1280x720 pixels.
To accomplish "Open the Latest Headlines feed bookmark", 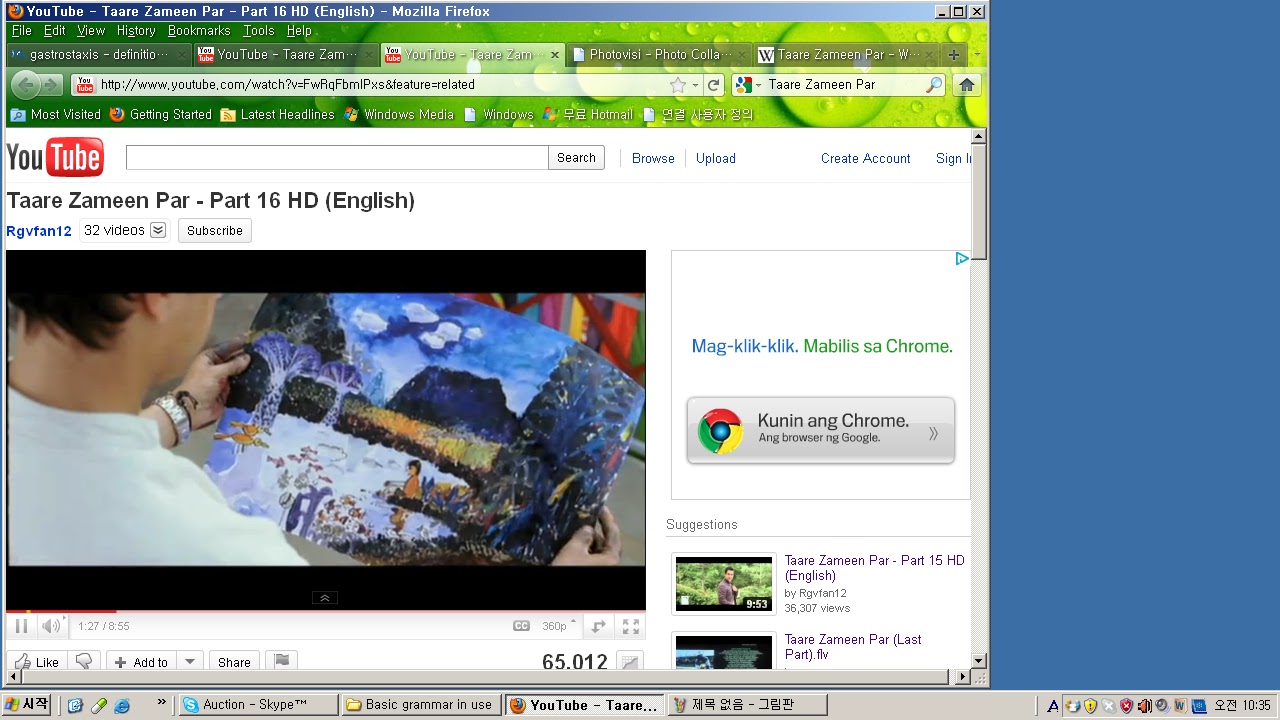I will pyautogui.click(x=277, y=115).
